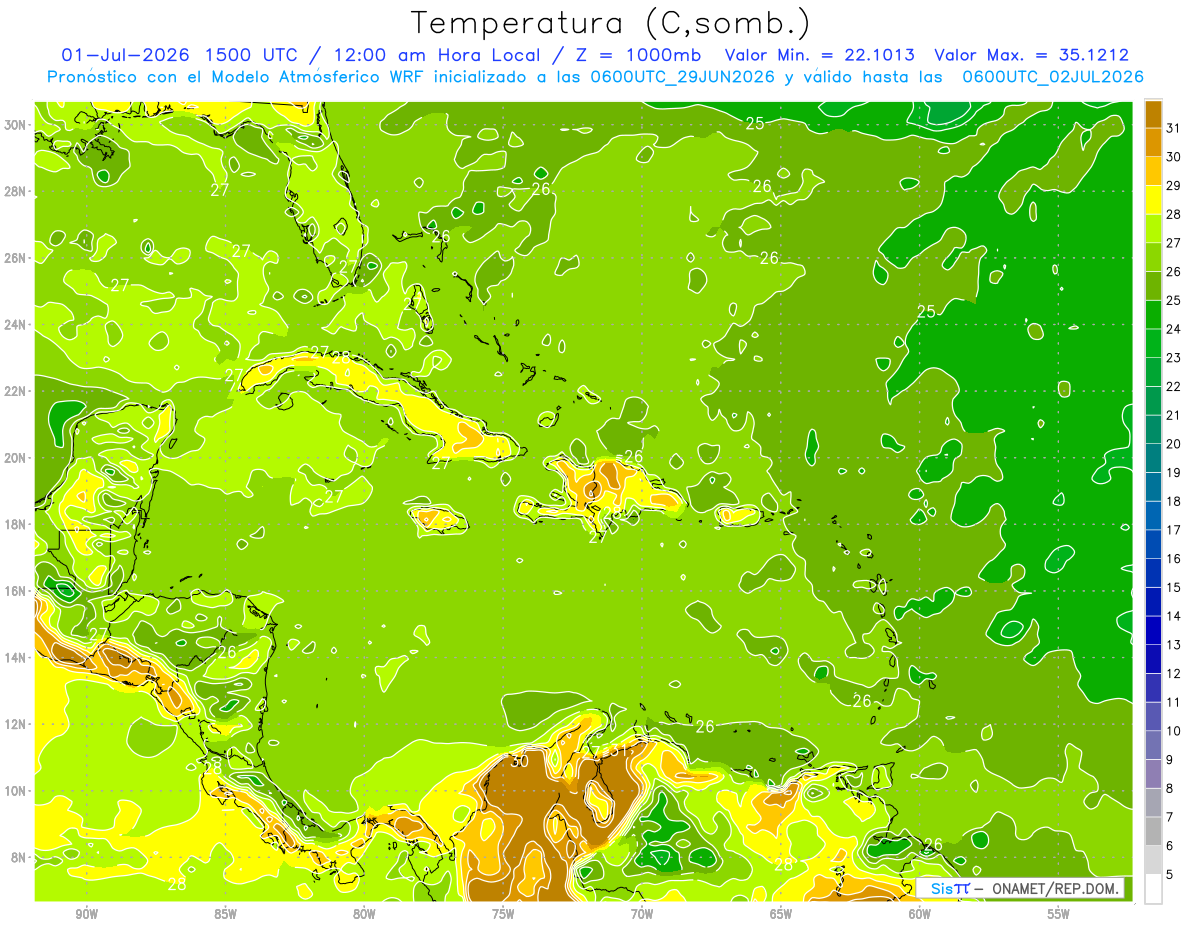This screenshot has width=1200, height=927.
Task: Click color bar label '12'
Action: (x=1174, y=674)
